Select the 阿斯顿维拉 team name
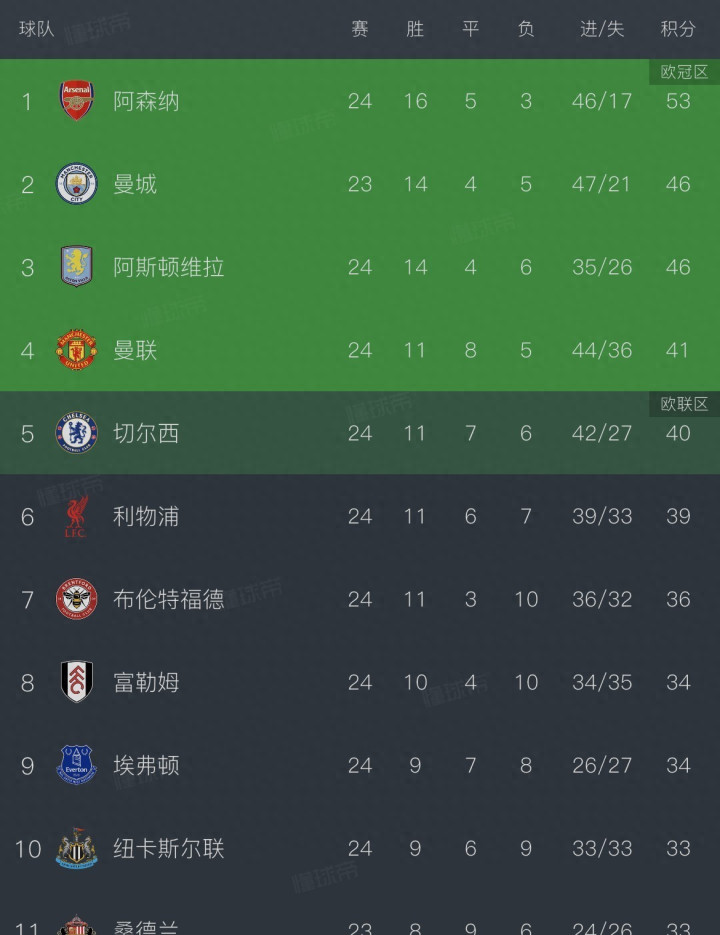 point(168,267)
